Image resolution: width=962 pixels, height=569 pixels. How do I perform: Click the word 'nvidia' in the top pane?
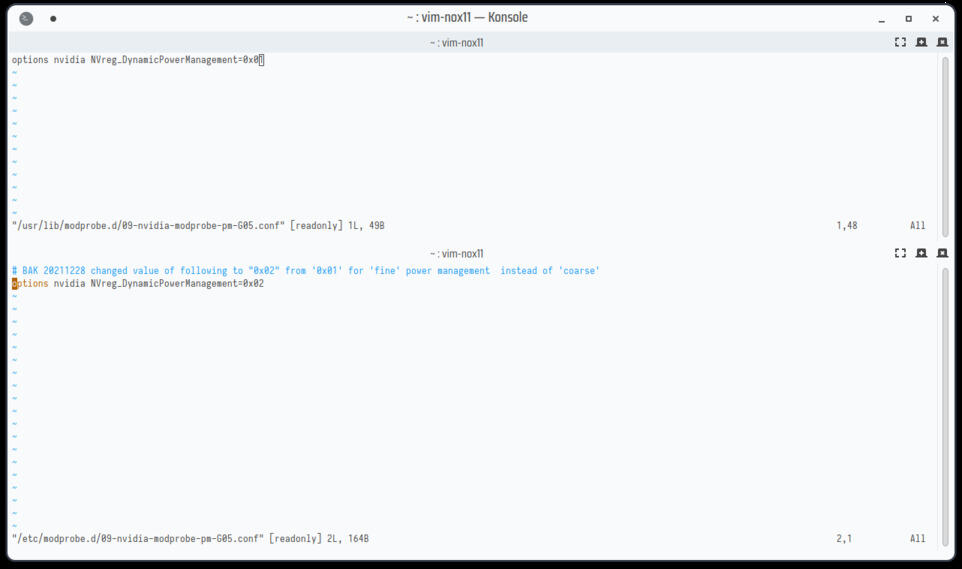click(69, 60)
